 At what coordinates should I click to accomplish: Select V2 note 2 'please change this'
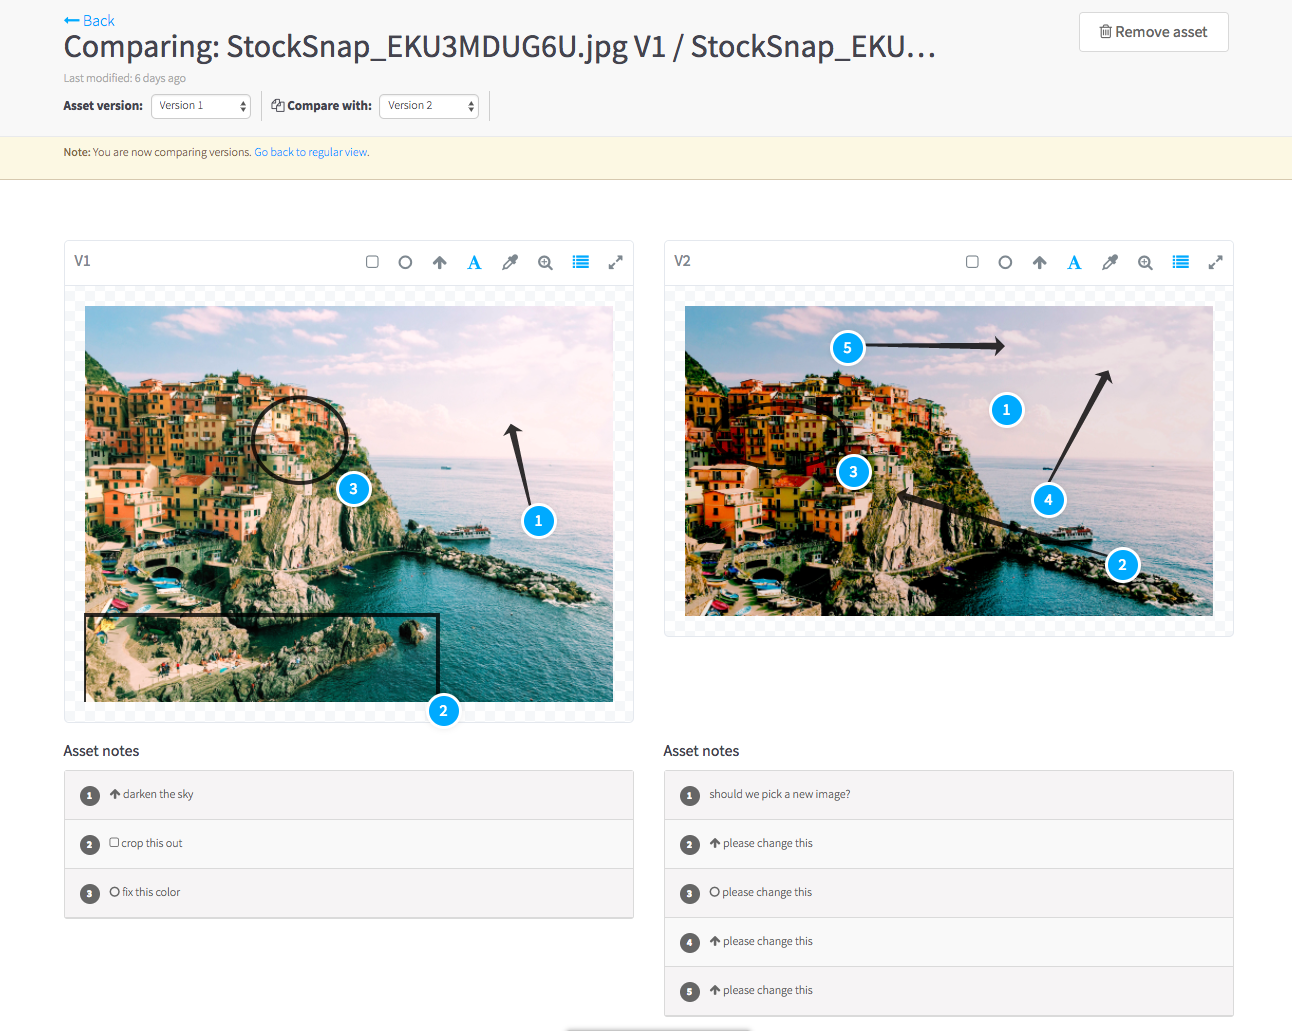pyautogui.click(x=948, y=844)
